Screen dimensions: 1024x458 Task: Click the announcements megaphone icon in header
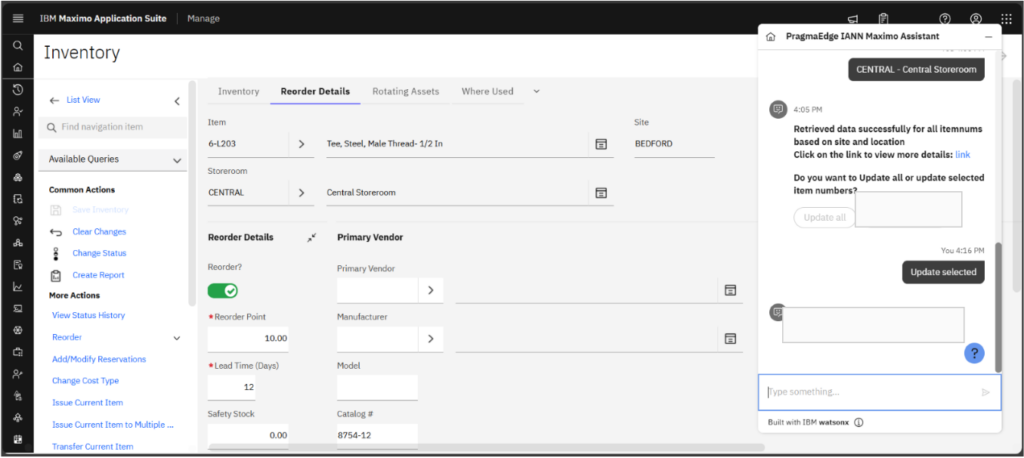[852, 19]
